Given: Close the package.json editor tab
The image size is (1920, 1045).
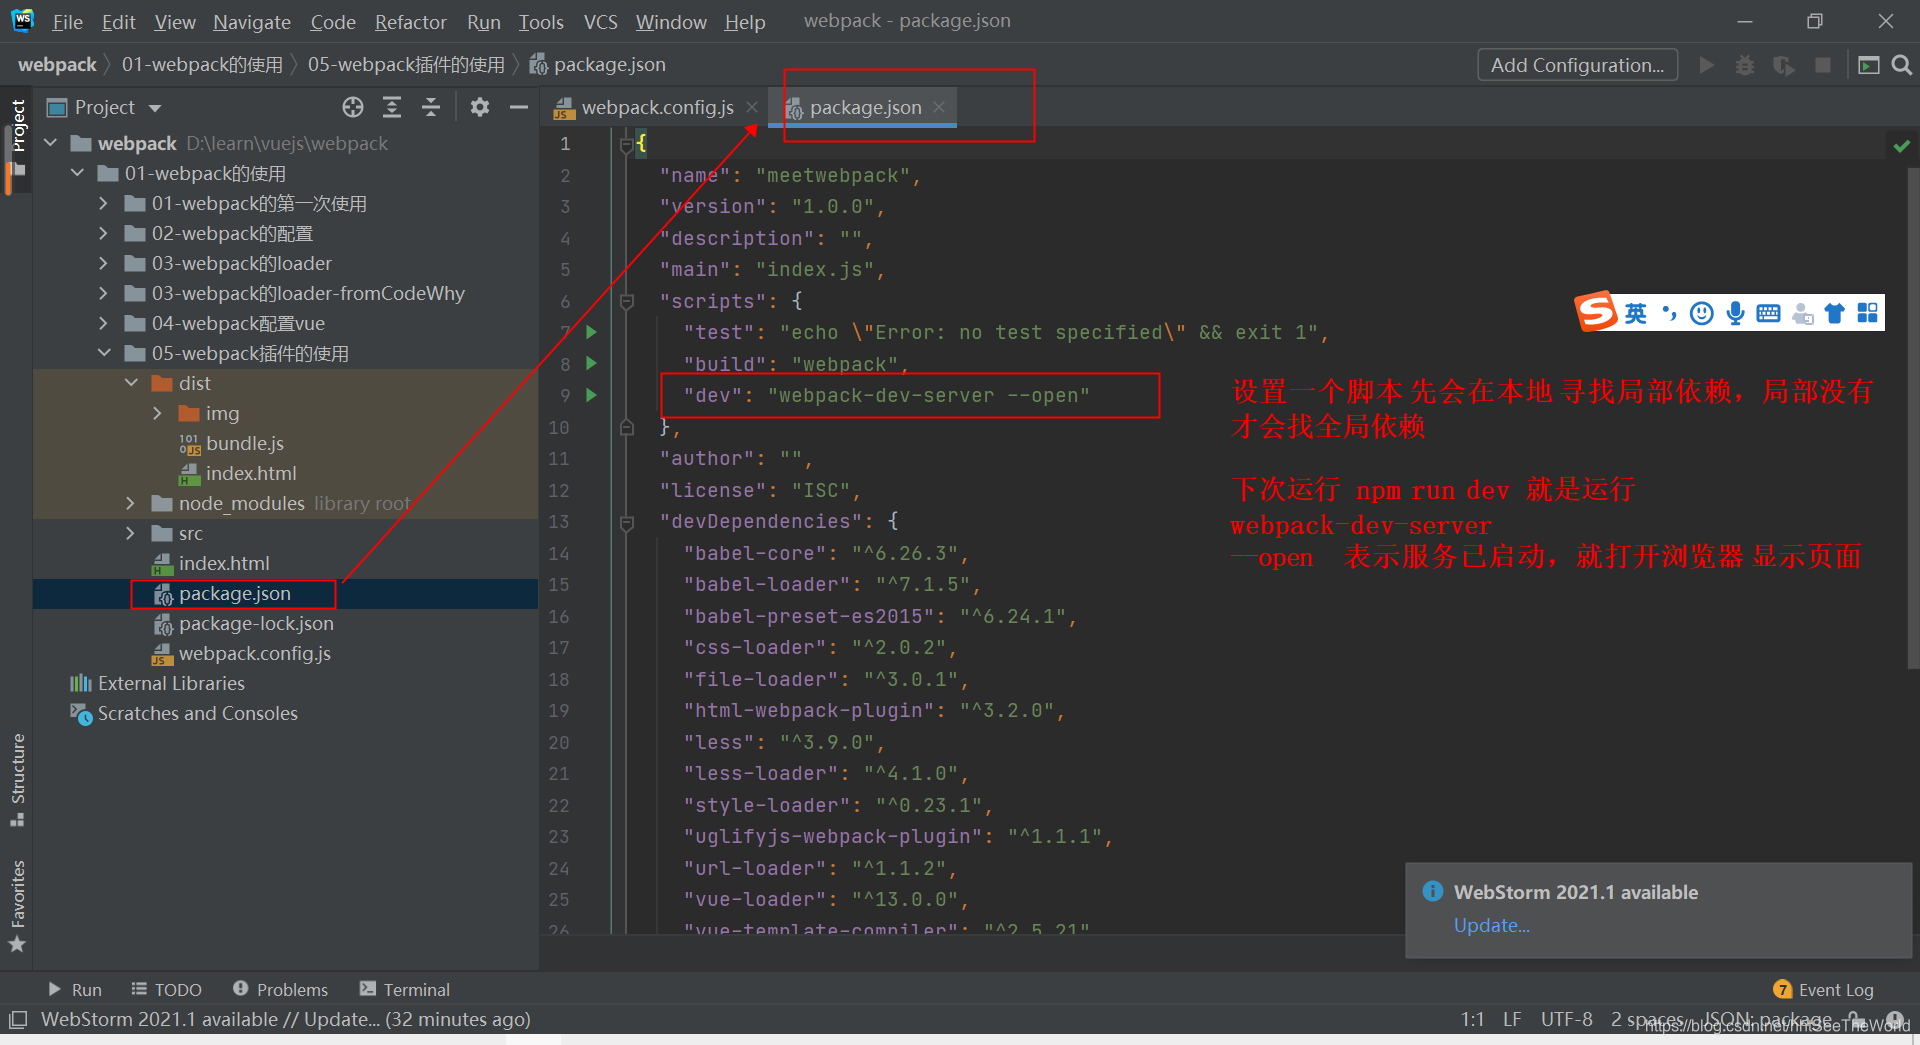Looking at the screenshot, I should pyautogui.click(x=939, y=107).
